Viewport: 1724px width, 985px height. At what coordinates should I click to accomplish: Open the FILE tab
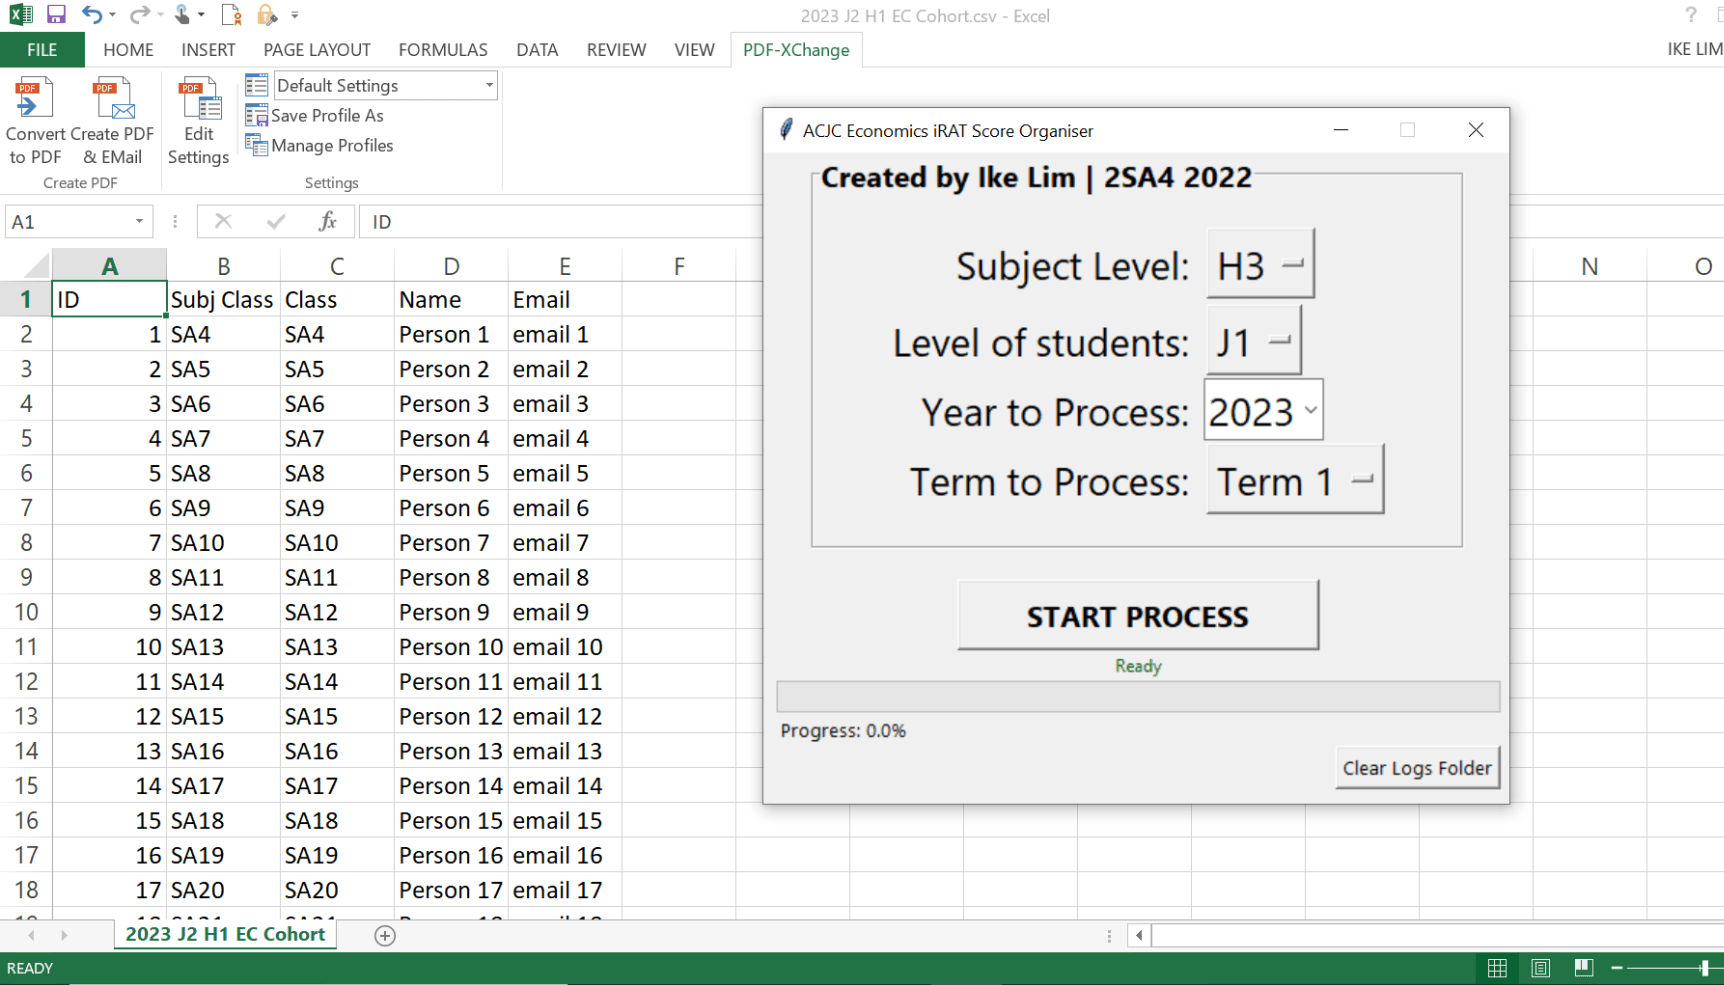point(42,50)
